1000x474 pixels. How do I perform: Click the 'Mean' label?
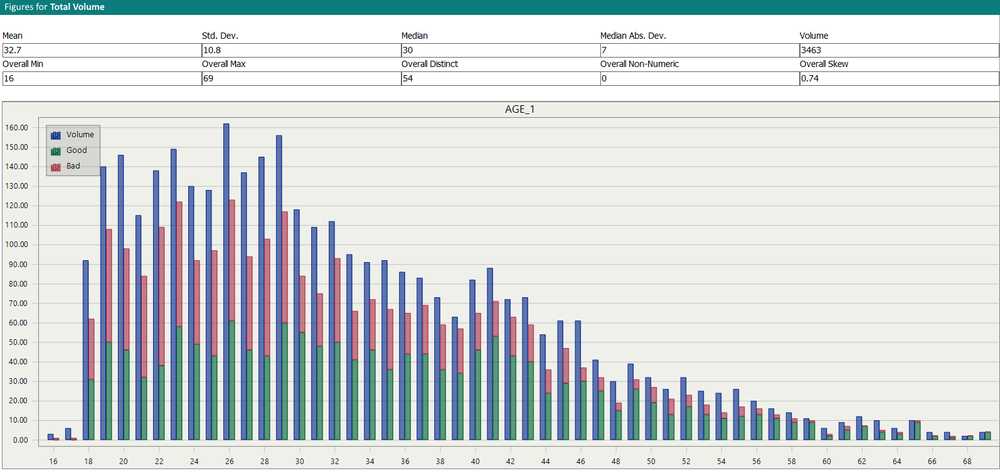coord(13,36)
